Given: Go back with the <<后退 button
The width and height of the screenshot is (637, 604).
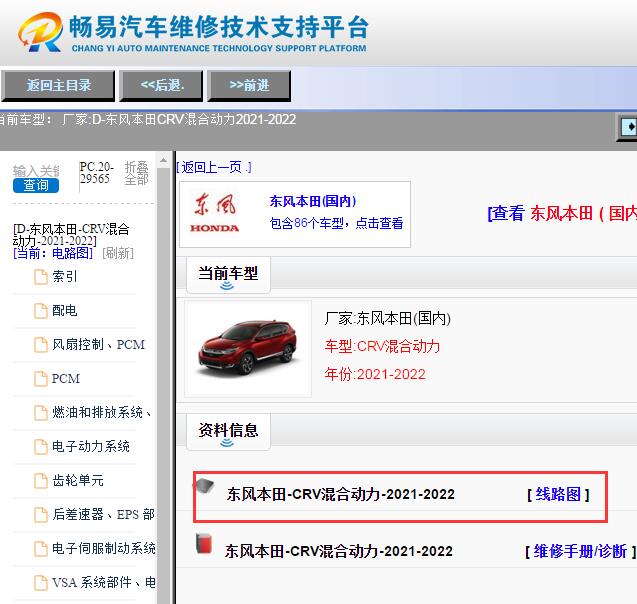Looking at the screenshot, I should point(161,86).
